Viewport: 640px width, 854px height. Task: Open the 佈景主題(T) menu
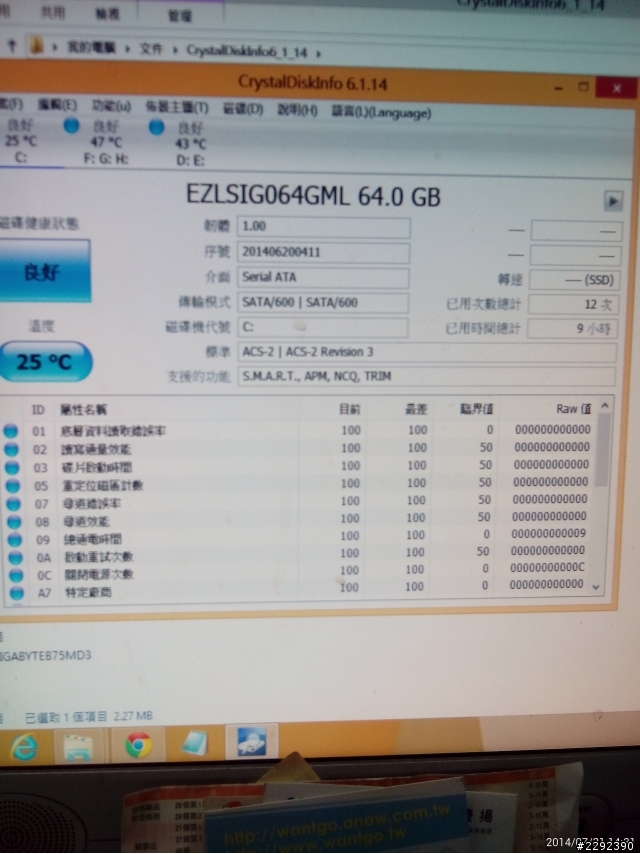(176, 108)
